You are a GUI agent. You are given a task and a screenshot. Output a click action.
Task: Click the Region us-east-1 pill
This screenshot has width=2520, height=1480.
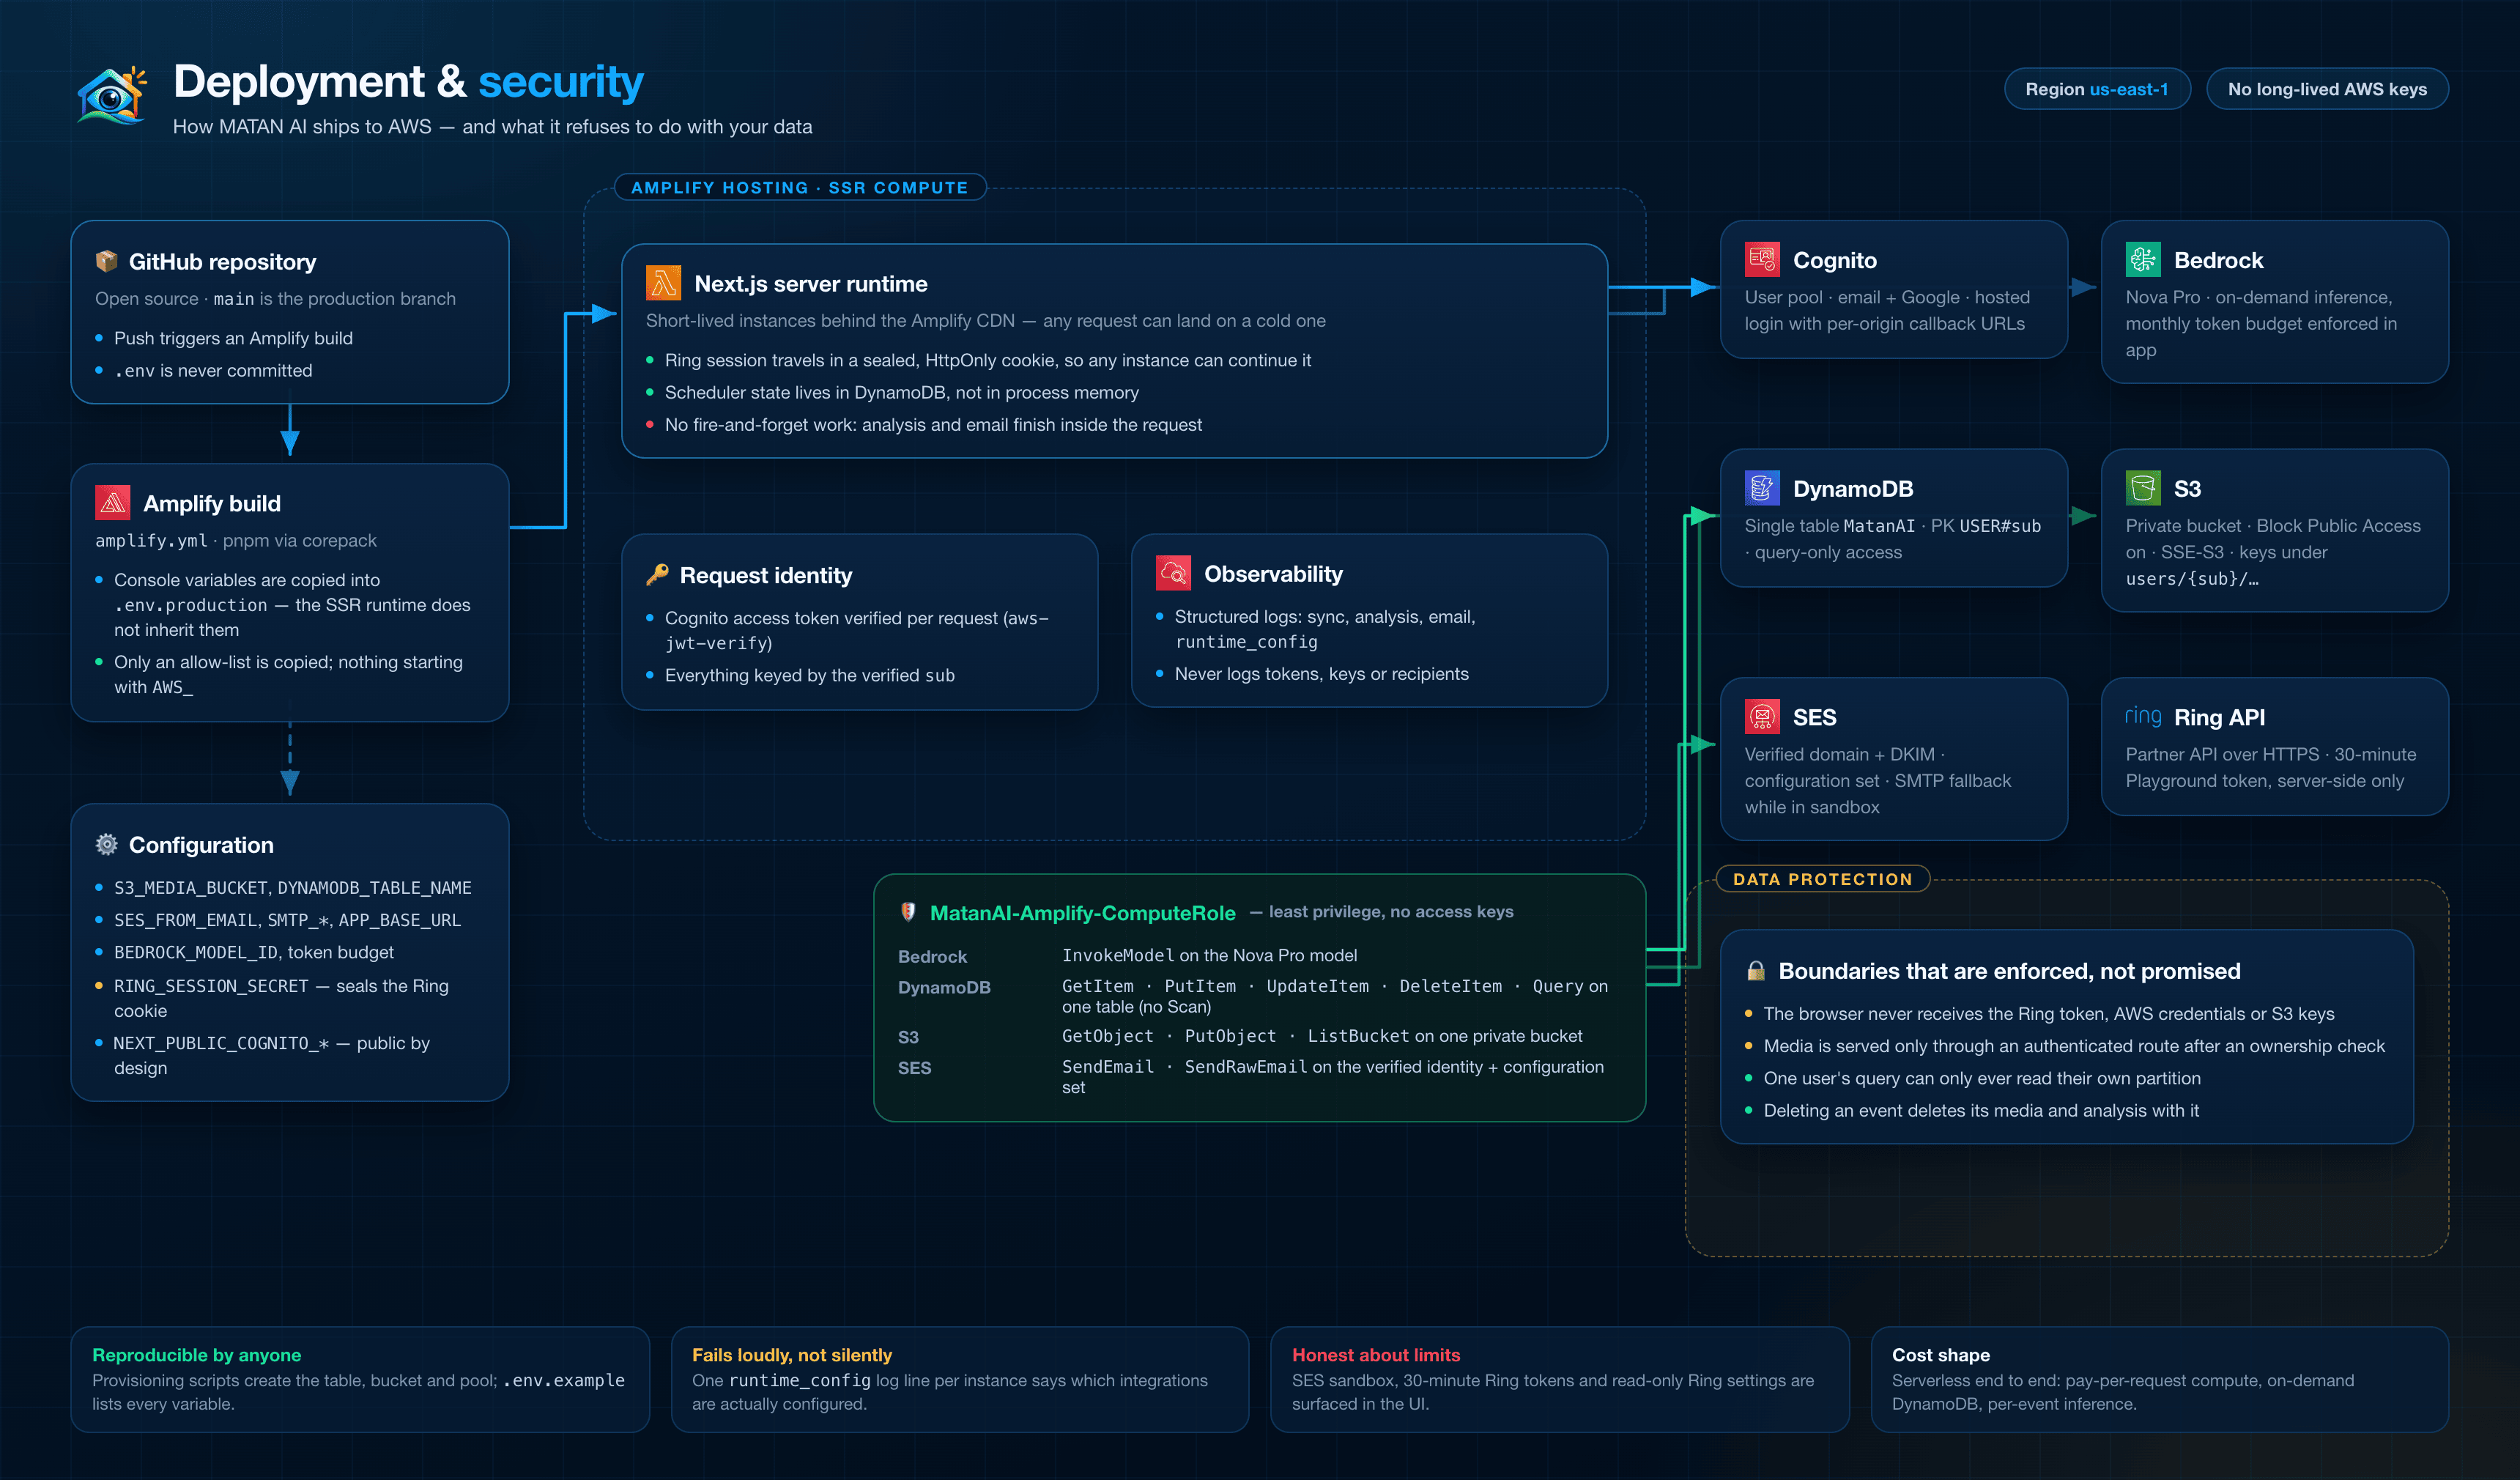[2097, 89]
